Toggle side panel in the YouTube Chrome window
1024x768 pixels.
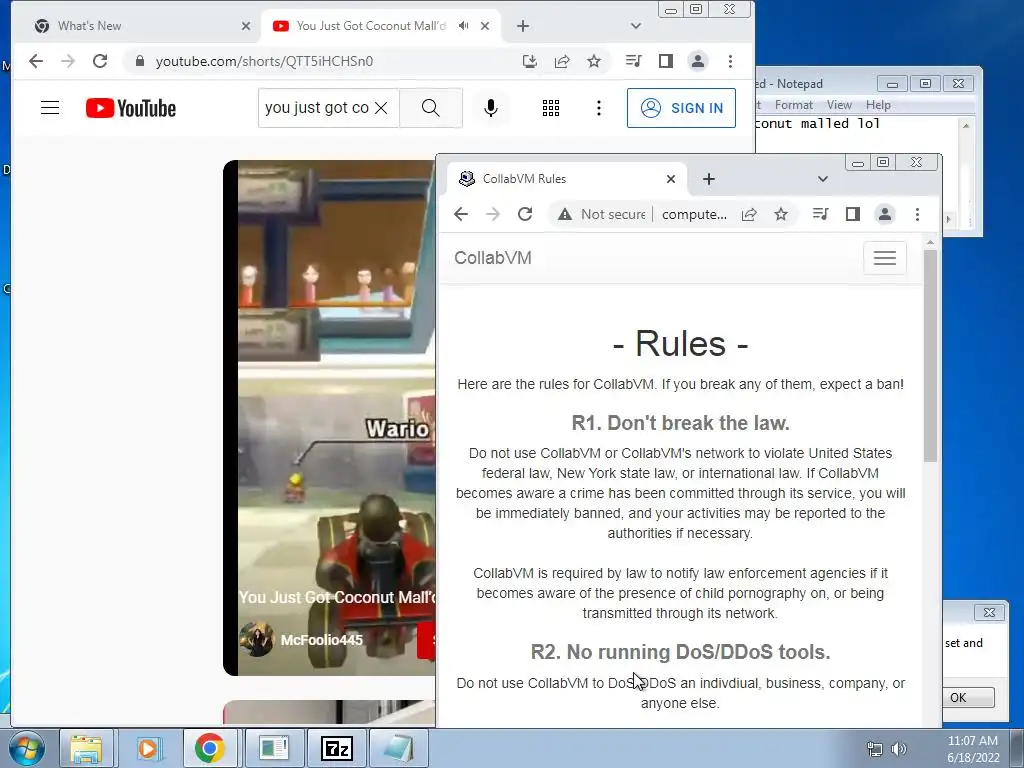pyautogui.click(x=665, y=61)
